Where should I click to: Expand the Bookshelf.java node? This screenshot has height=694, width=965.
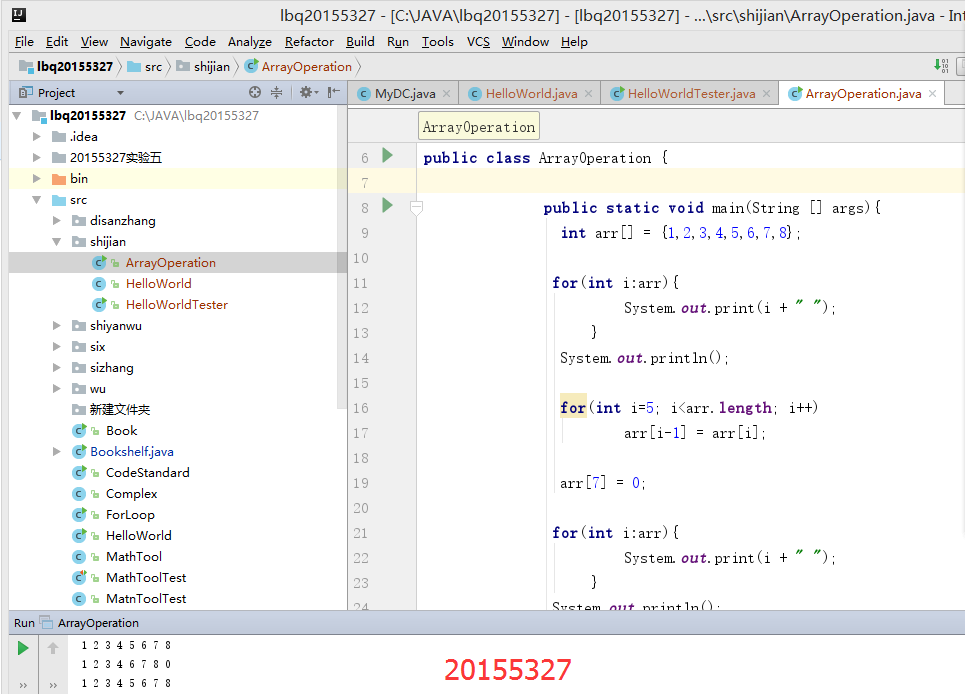click(x=57, y=452)
